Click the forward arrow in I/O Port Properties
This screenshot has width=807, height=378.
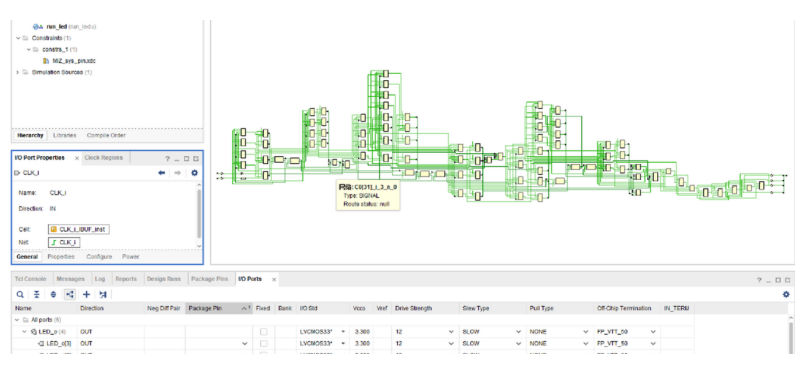[178, 173]
